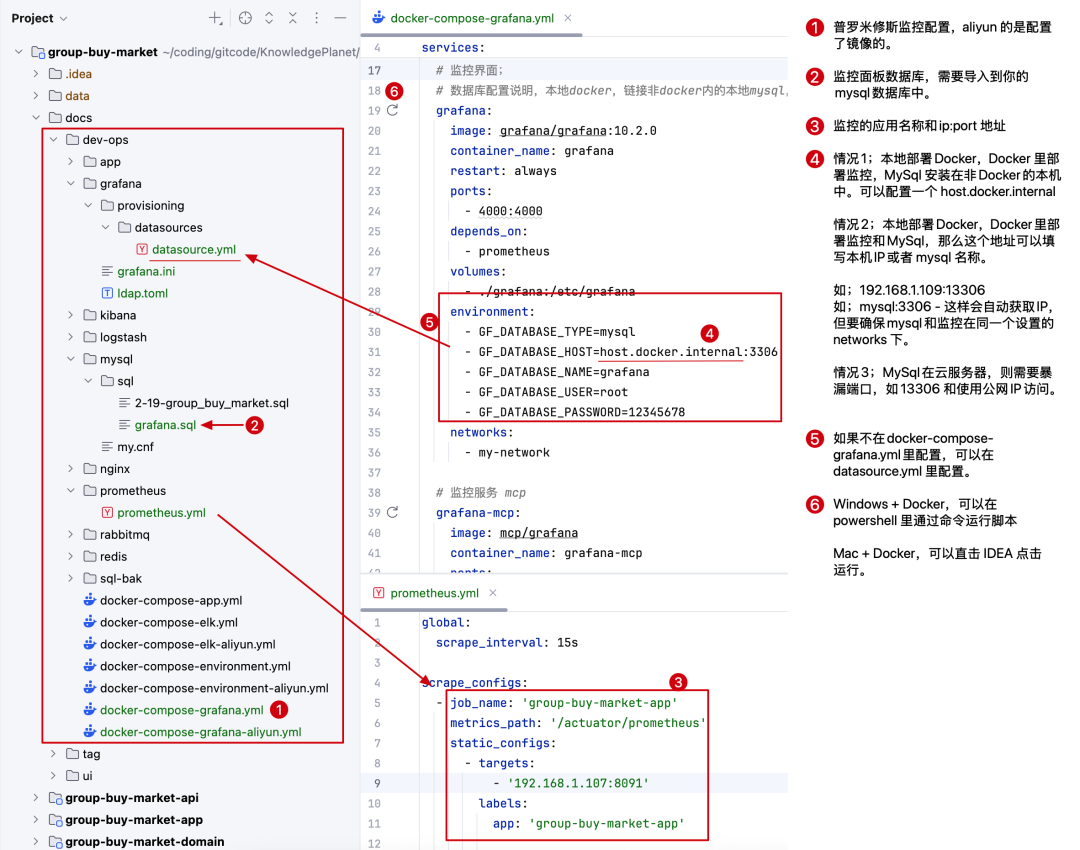This screenshot has width=1080, height=850.
Task: Click docker-compose-environment-aliyun.yml docker icon
Action: (x=90, y=687)
